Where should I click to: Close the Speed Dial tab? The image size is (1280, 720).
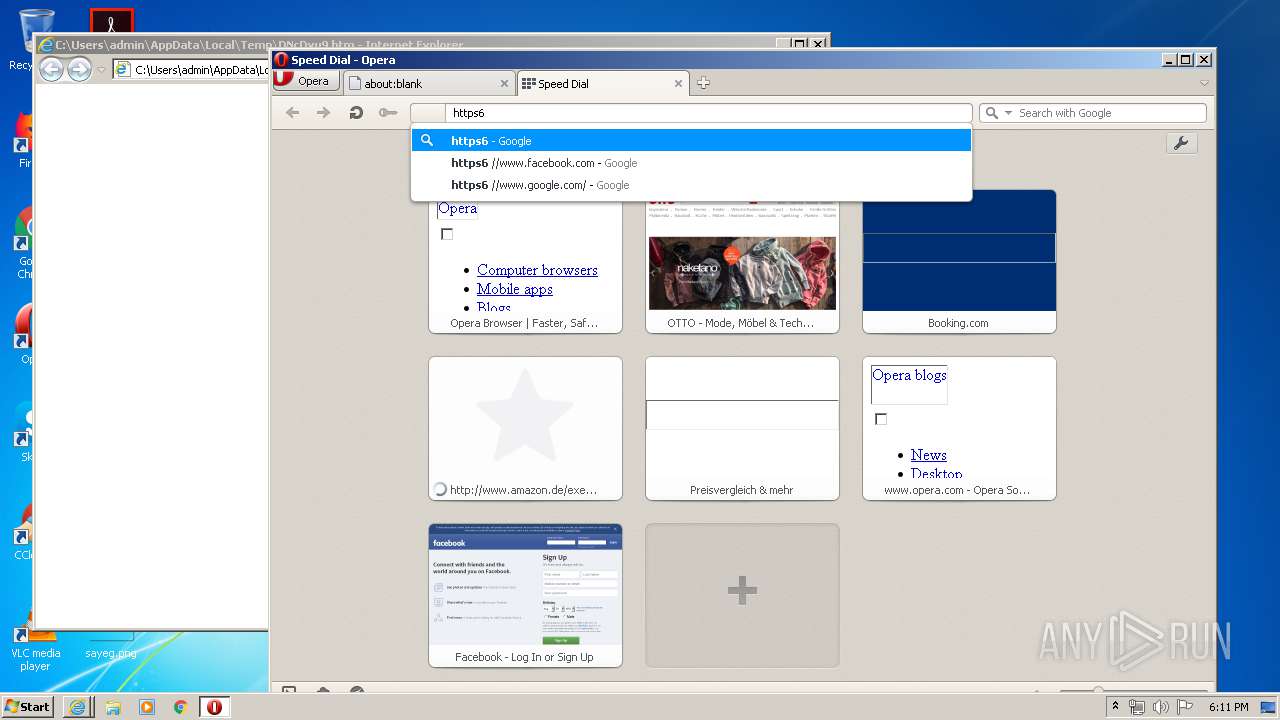point(679,84)
